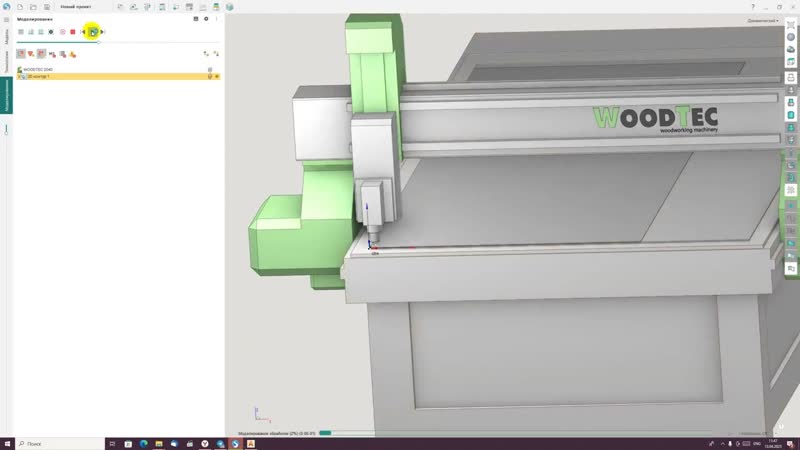Viewport: 800px width, 450px height.
Task: Switch to the Модель sidebar tab
Action: [6, 37]
